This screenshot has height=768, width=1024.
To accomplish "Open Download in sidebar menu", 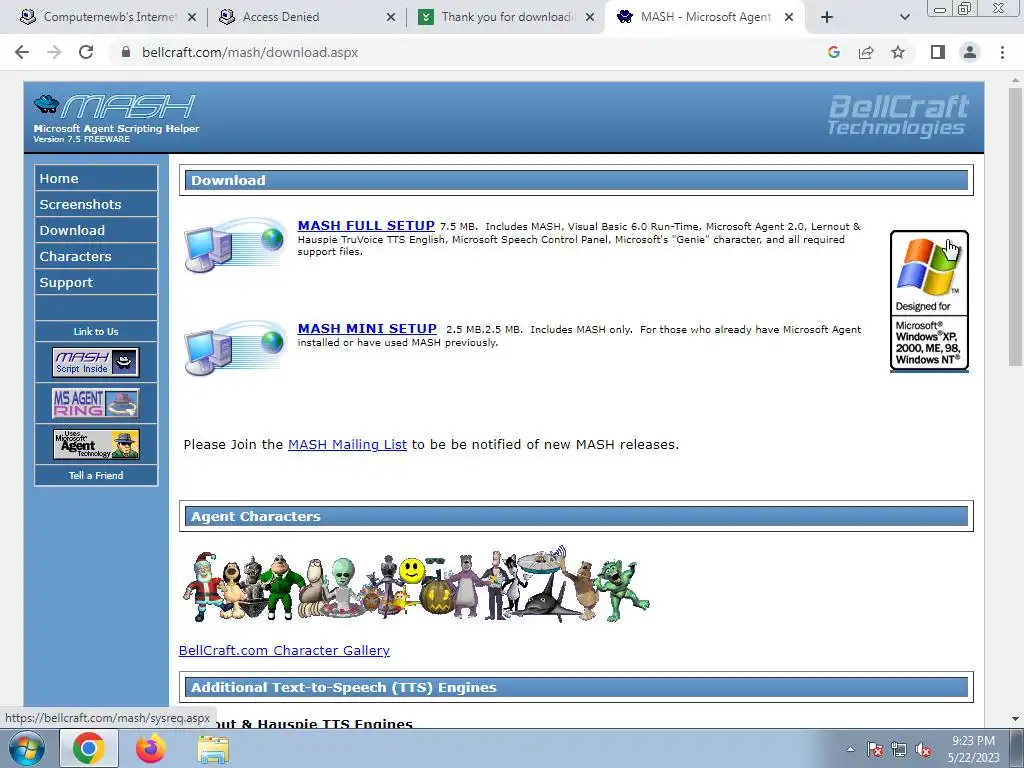I will pos(96,231).
